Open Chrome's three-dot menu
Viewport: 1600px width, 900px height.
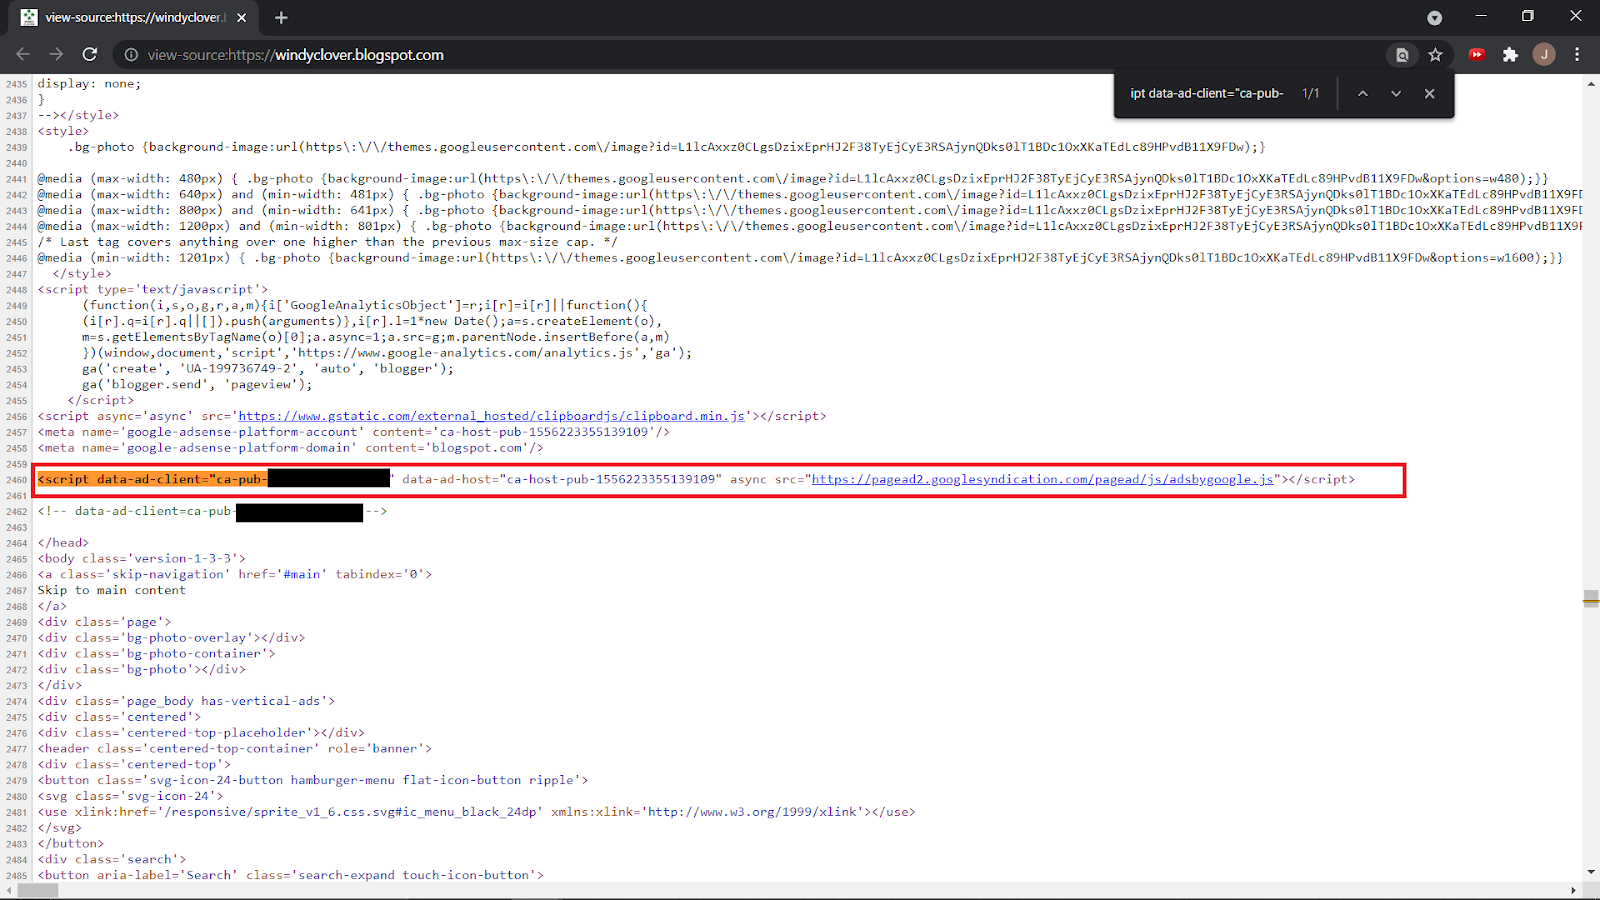1577,55
